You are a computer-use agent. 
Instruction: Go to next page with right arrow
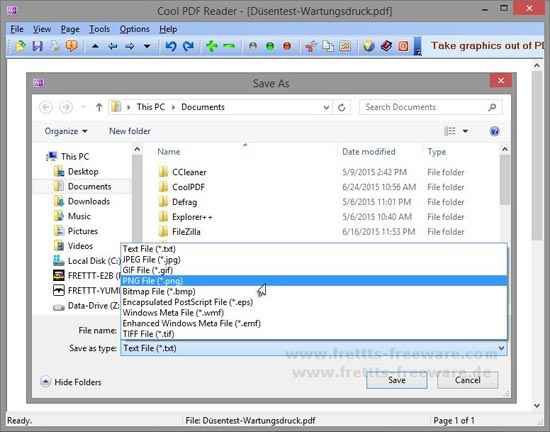130,46
